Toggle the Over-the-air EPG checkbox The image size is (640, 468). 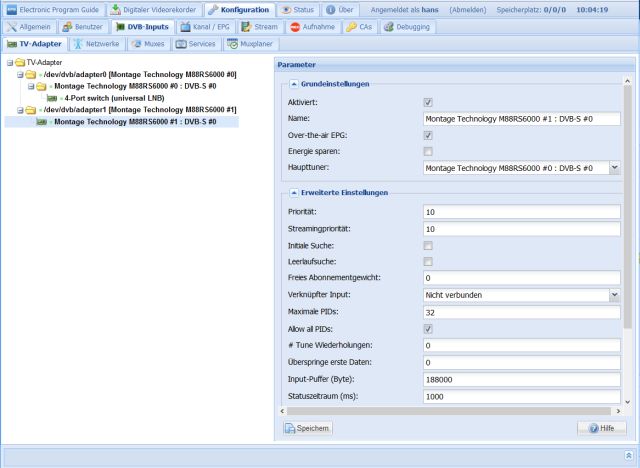coord(428,135)
